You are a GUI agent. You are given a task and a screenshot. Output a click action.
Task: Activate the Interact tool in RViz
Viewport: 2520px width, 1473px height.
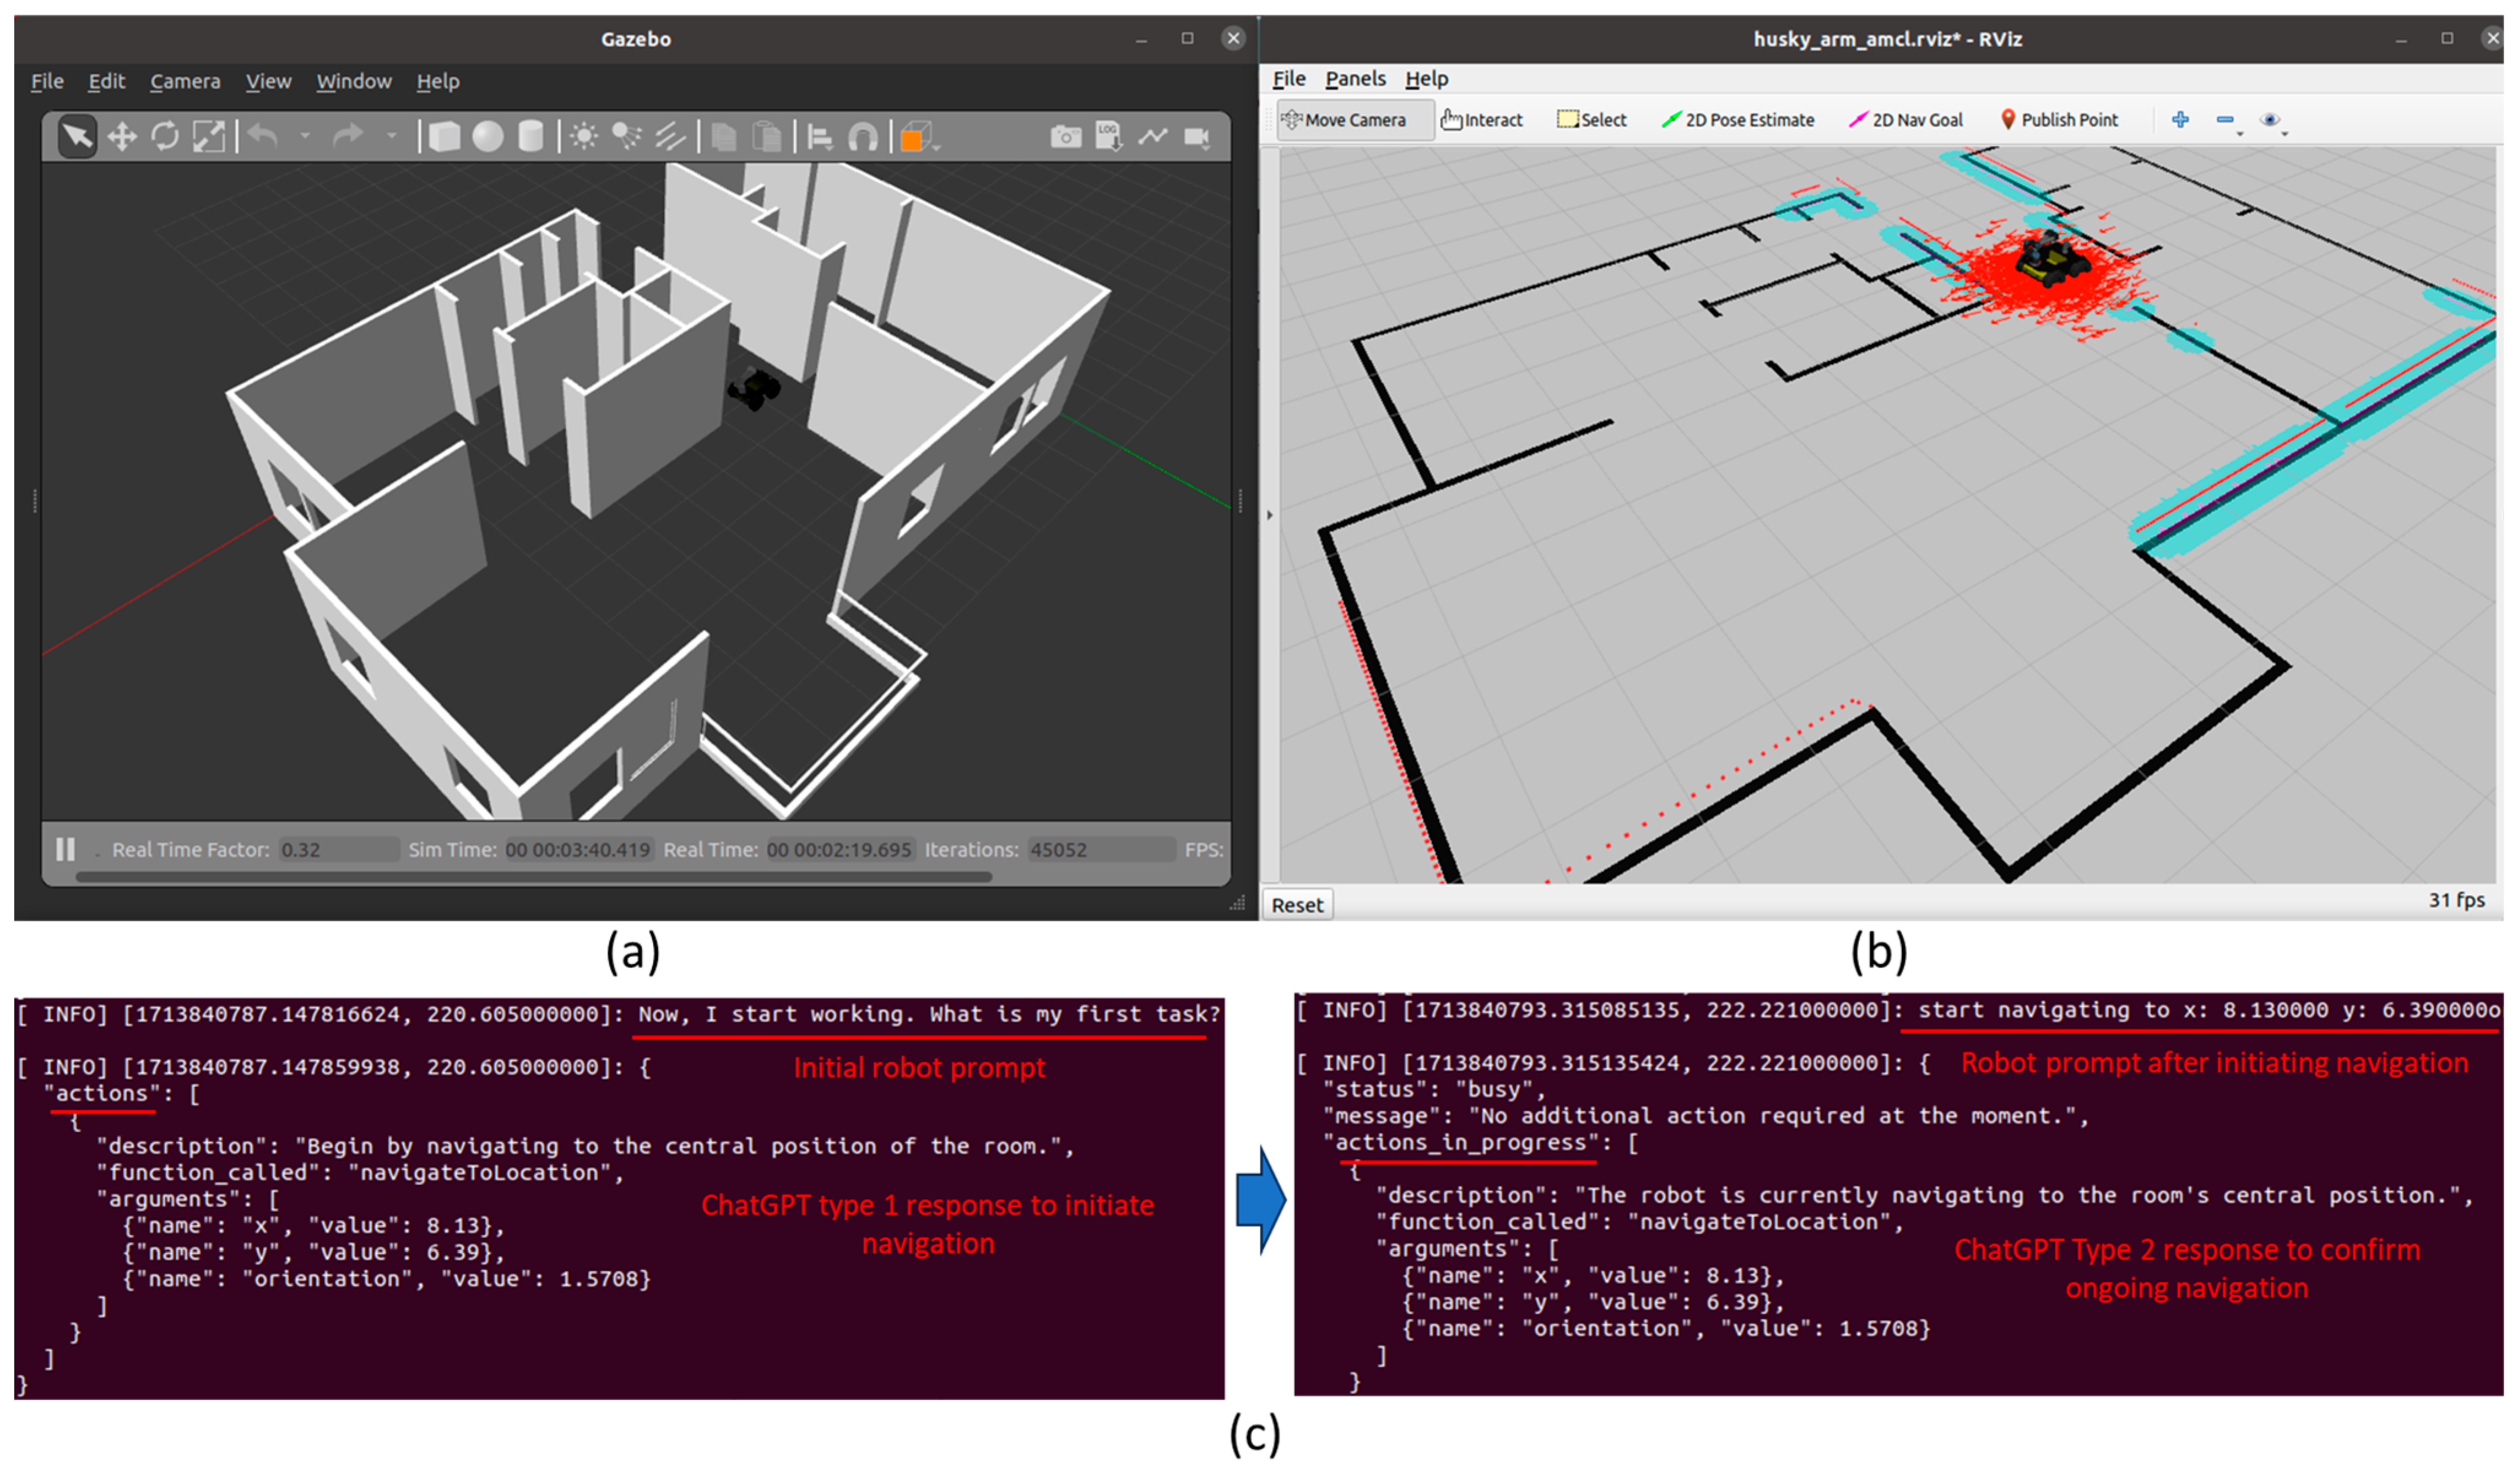pos(1482,120)
